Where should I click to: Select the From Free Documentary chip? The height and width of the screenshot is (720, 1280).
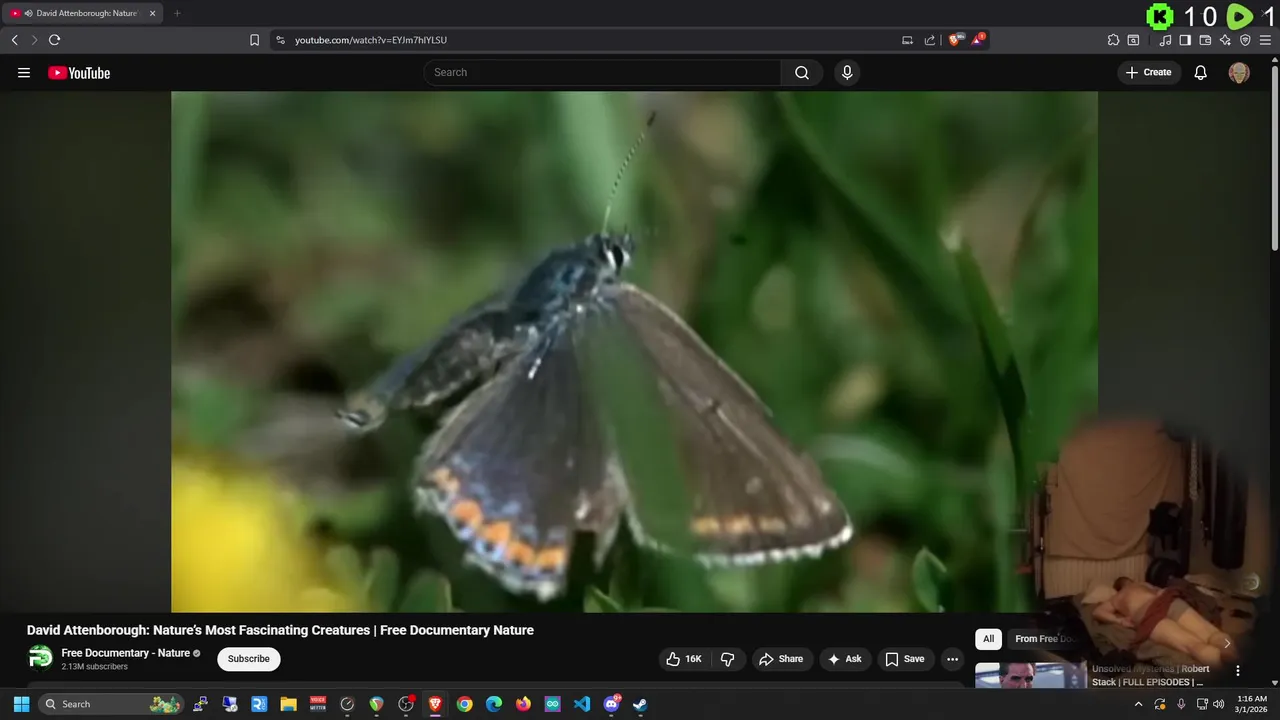click(1045, 639)
